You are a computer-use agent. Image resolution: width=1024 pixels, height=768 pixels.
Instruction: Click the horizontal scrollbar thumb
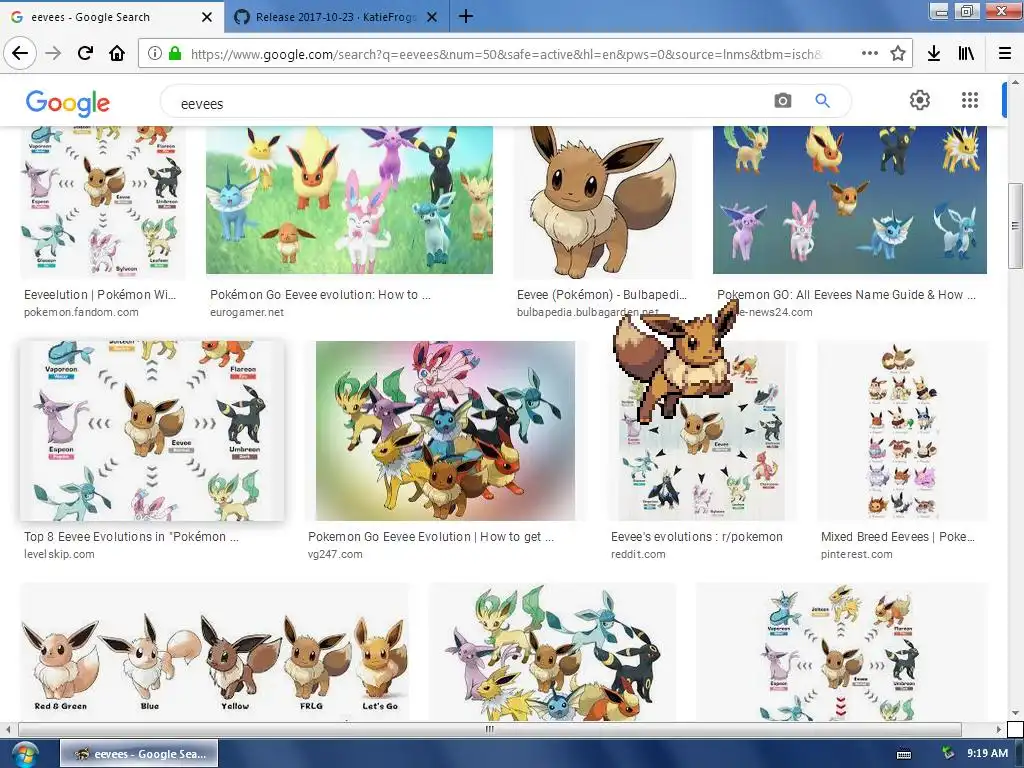coord(490,729)
